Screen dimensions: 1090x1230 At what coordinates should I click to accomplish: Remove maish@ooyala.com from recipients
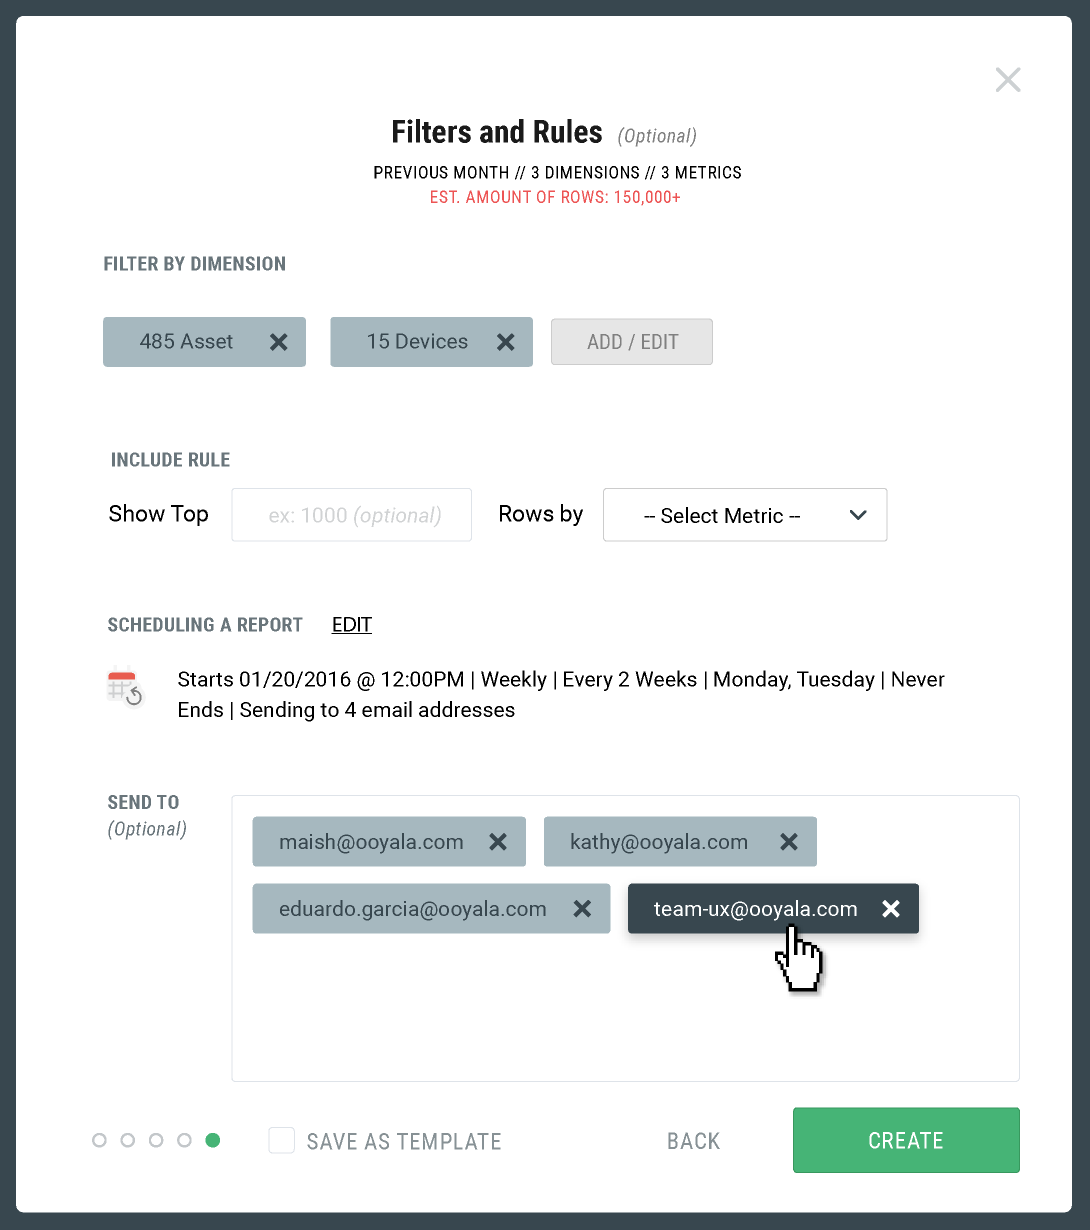click(x=498, y=841)
